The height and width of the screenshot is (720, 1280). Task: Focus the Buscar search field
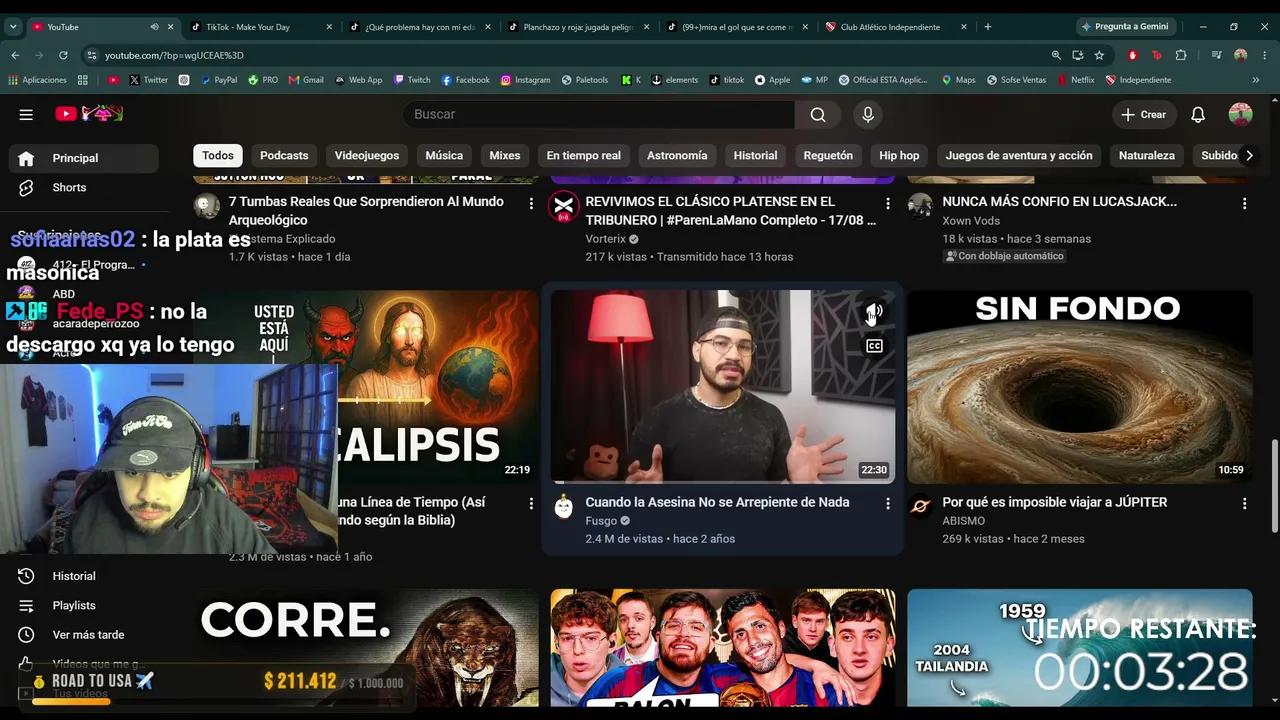(x=598, y=114)
